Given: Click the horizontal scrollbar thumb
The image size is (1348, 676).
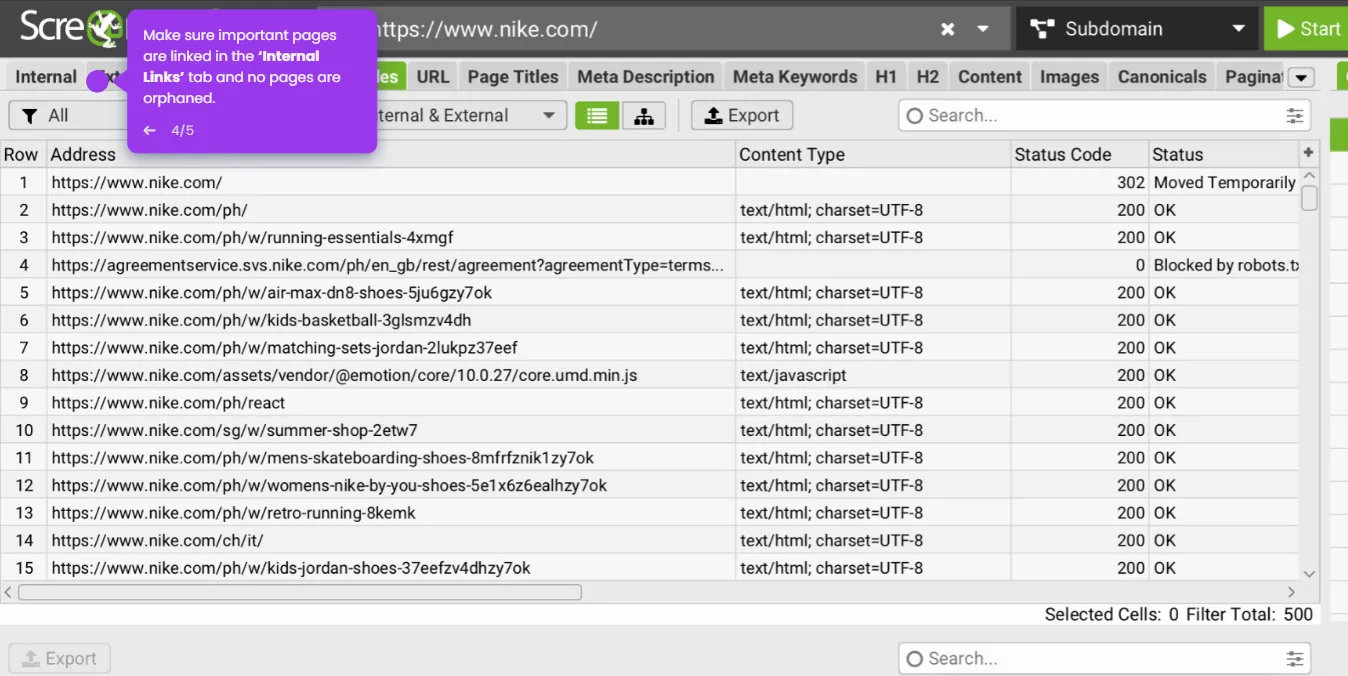Looking at the screenshot, I should [x=300, y=592].
